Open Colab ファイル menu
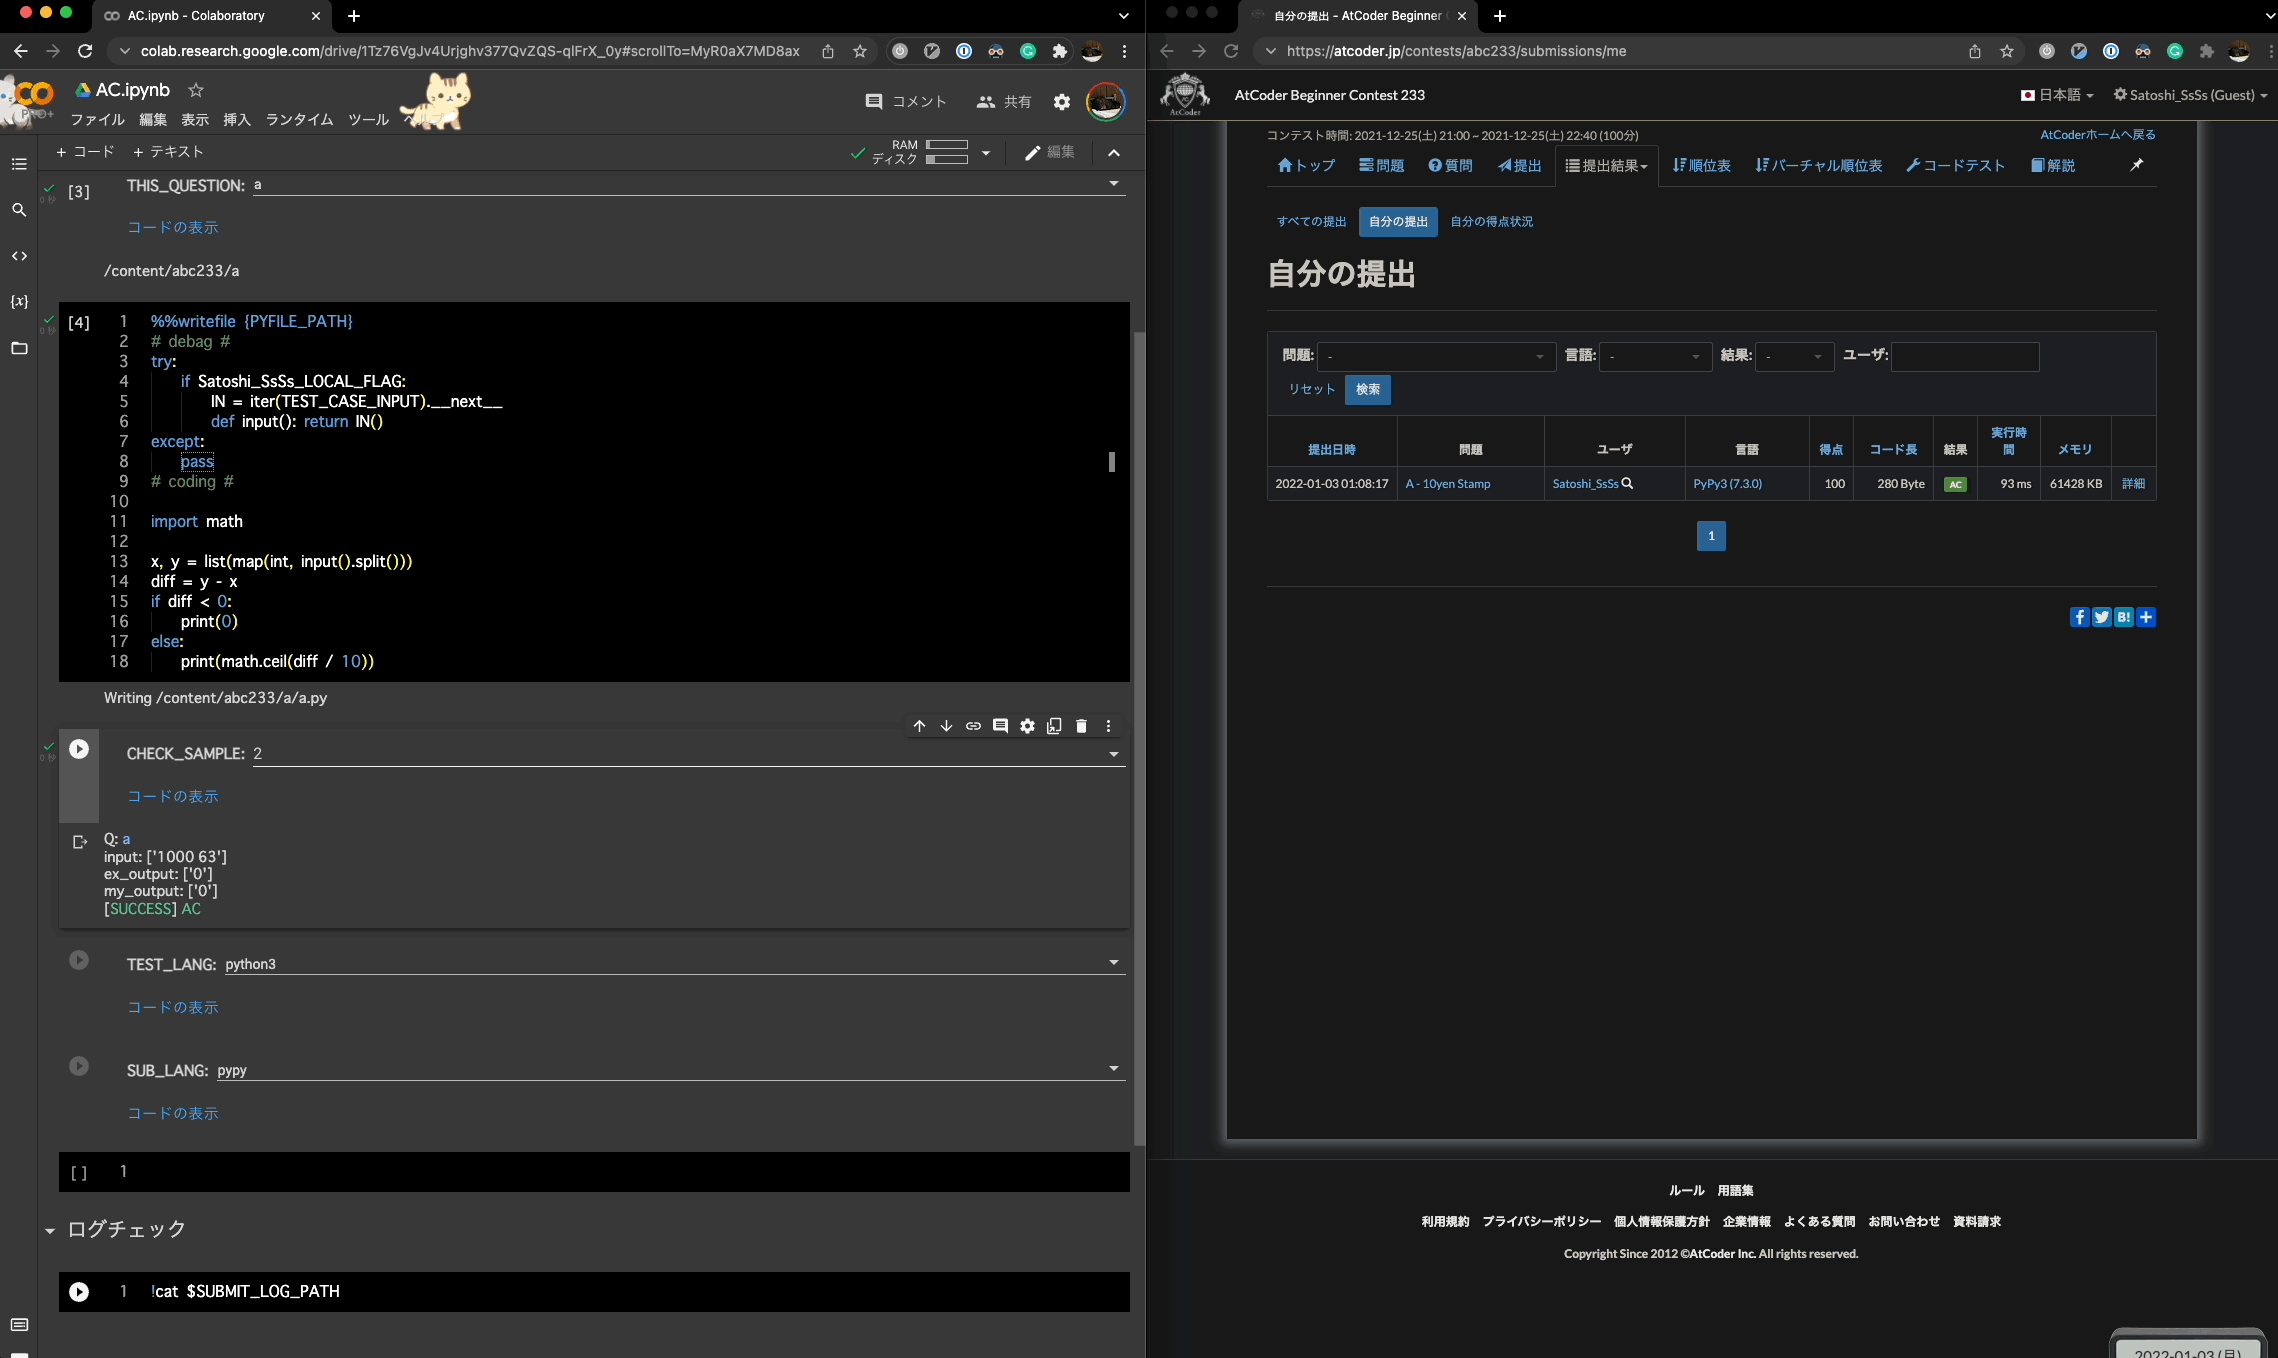This screenshot has width=2278, height=1358. [x=97, y=120]
